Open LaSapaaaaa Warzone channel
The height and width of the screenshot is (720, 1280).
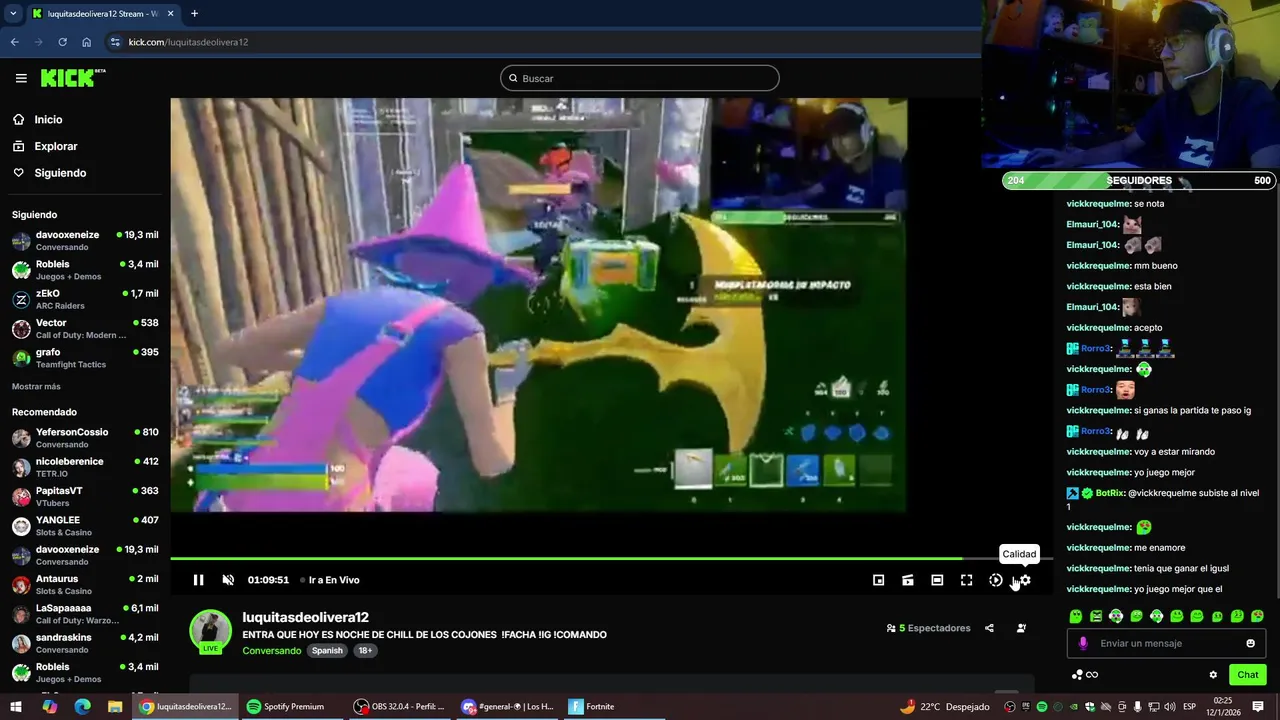tap(85, 614)
